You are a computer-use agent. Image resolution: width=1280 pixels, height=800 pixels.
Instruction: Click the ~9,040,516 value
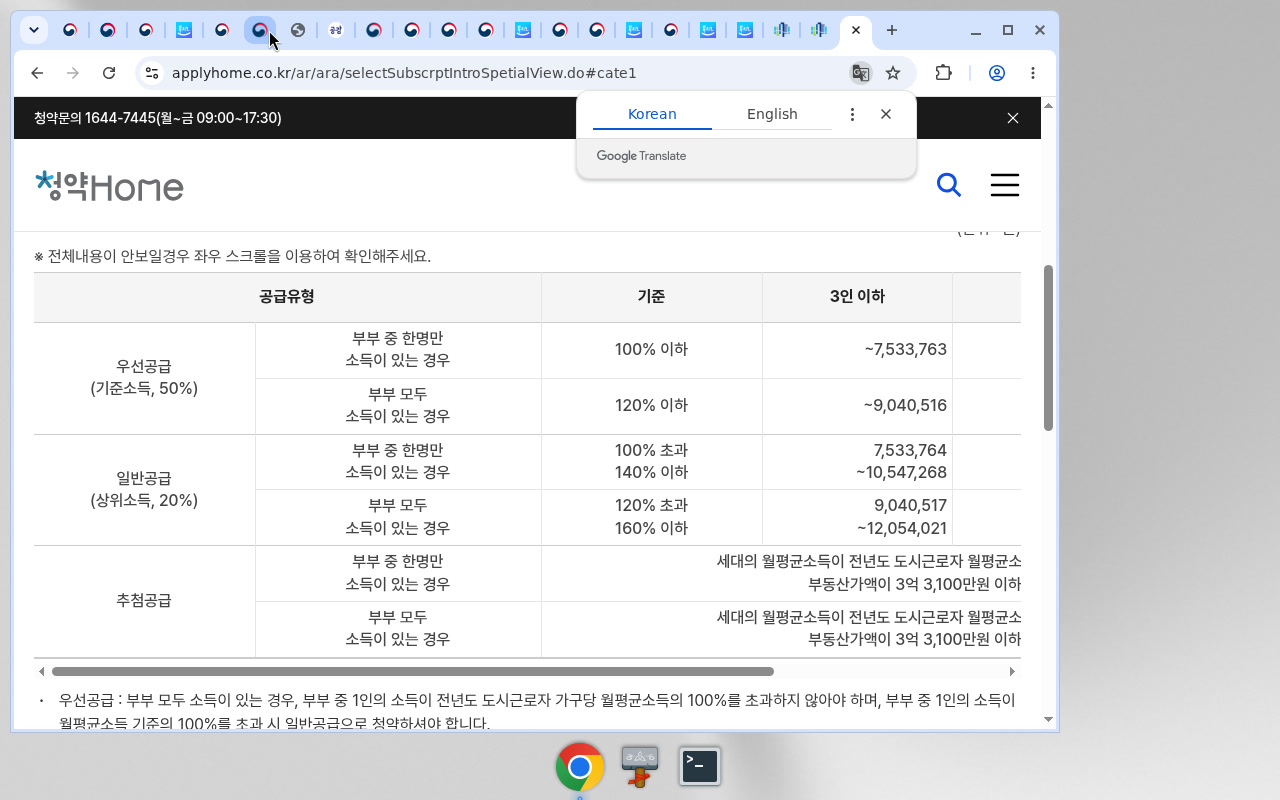click(905, 406)
